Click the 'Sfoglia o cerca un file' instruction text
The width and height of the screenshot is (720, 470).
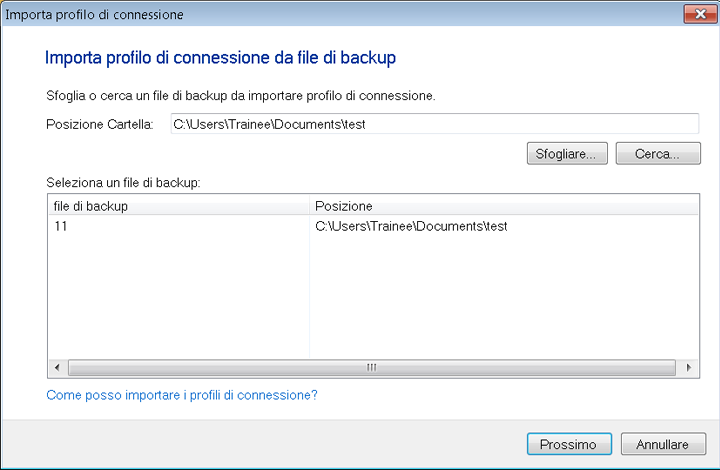(x=241, y=96)
